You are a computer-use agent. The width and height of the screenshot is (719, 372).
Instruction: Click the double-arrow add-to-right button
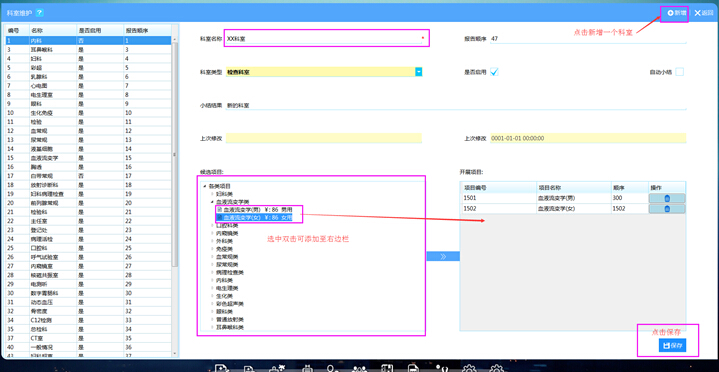443,256
